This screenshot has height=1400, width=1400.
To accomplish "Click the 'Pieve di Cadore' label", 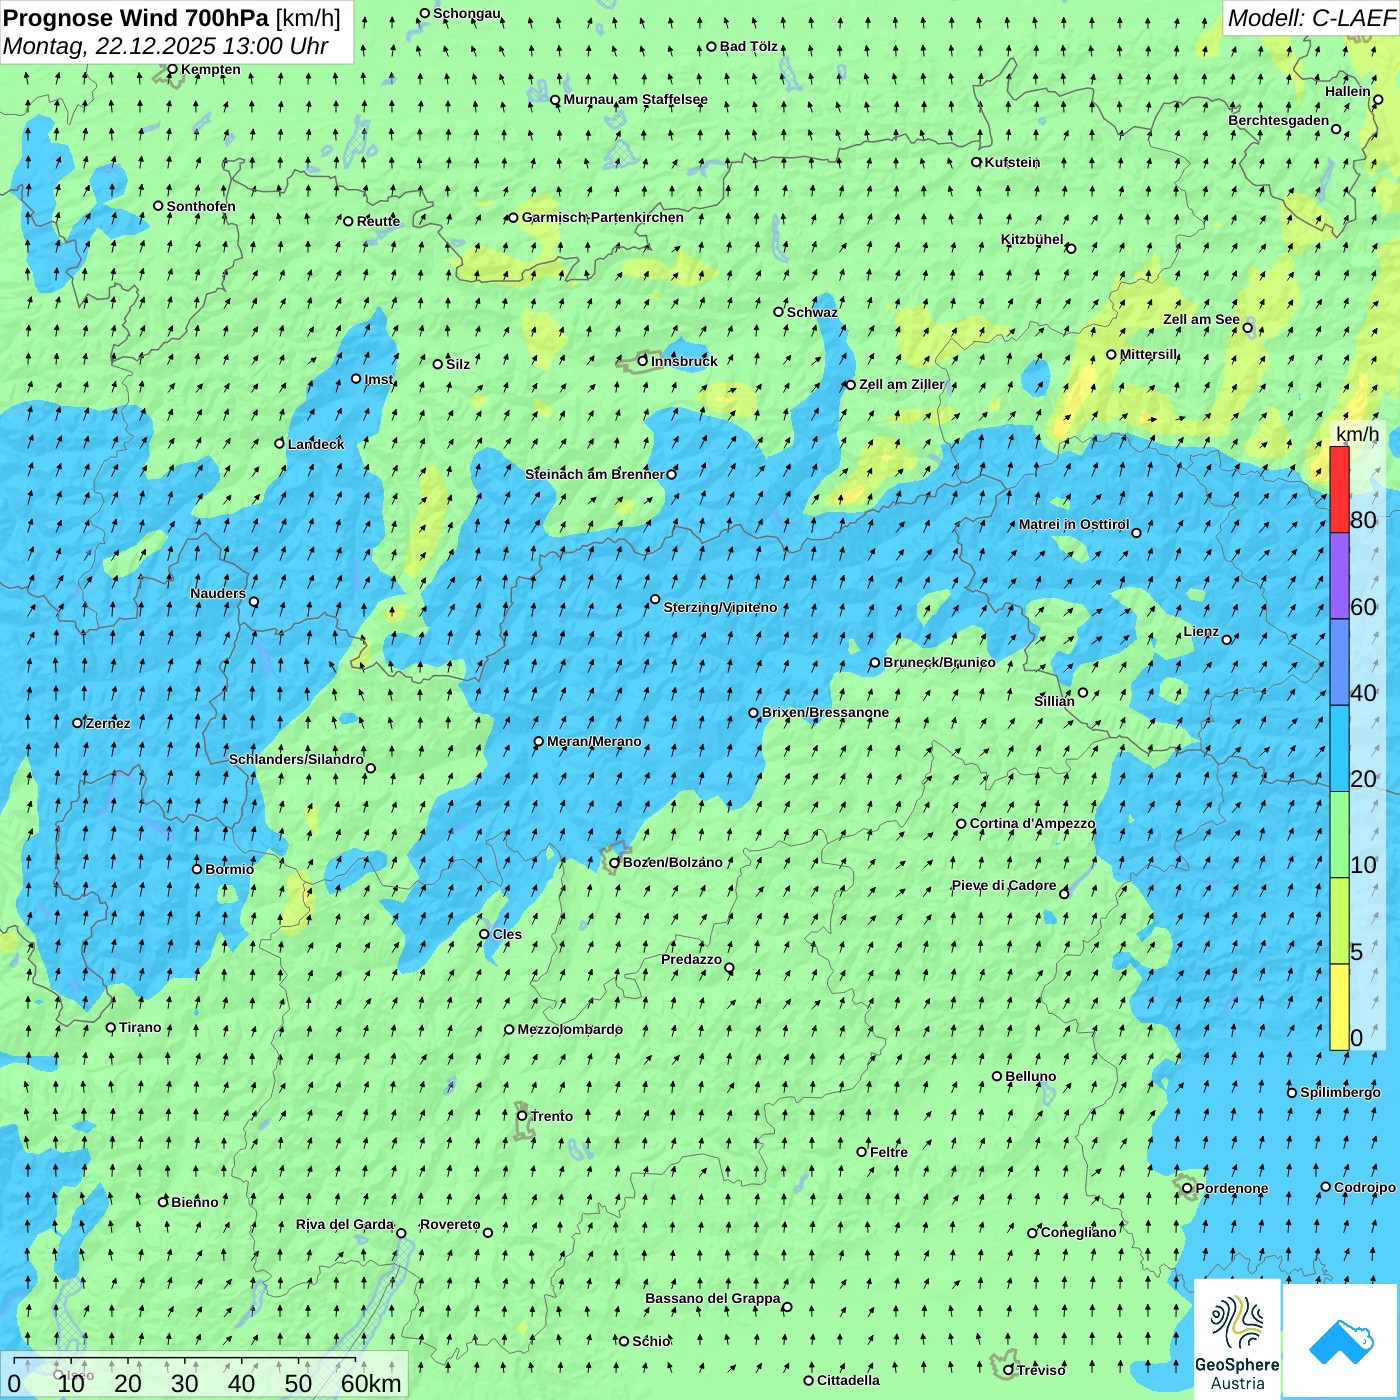I will pos(1004,885).
